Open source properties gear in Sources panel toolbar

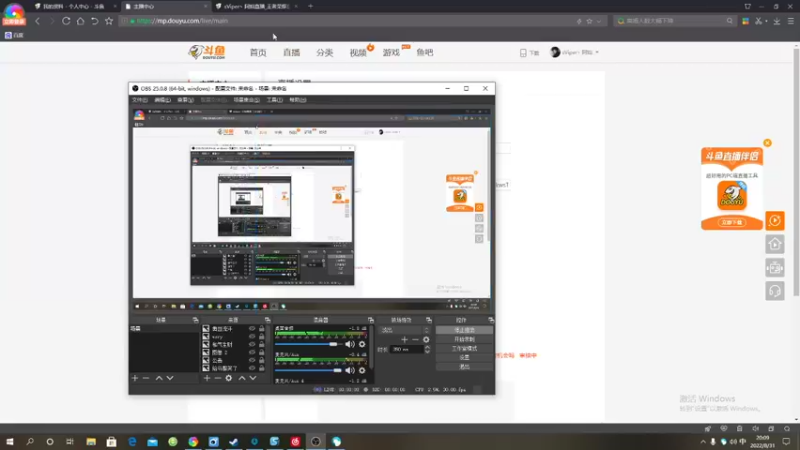coord(229,378)
